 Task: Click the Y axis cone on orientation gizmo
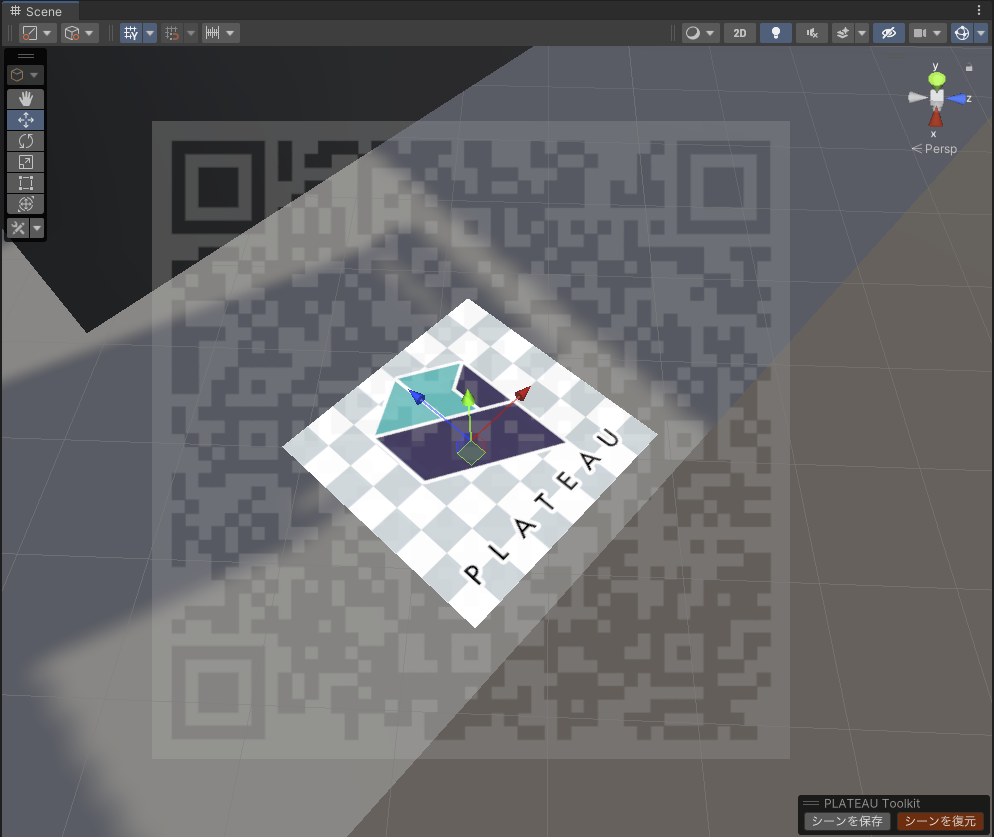click(937, 79)
